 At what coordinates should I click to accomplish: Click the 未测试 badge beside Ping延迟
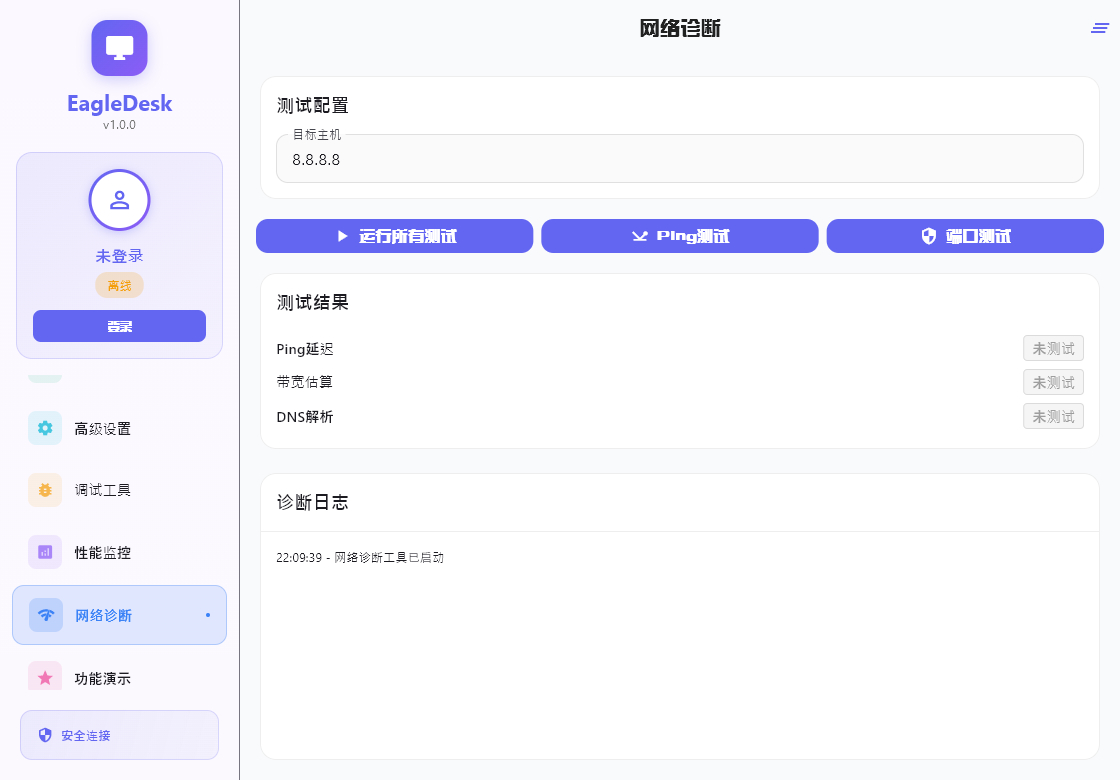(1053, 348)
